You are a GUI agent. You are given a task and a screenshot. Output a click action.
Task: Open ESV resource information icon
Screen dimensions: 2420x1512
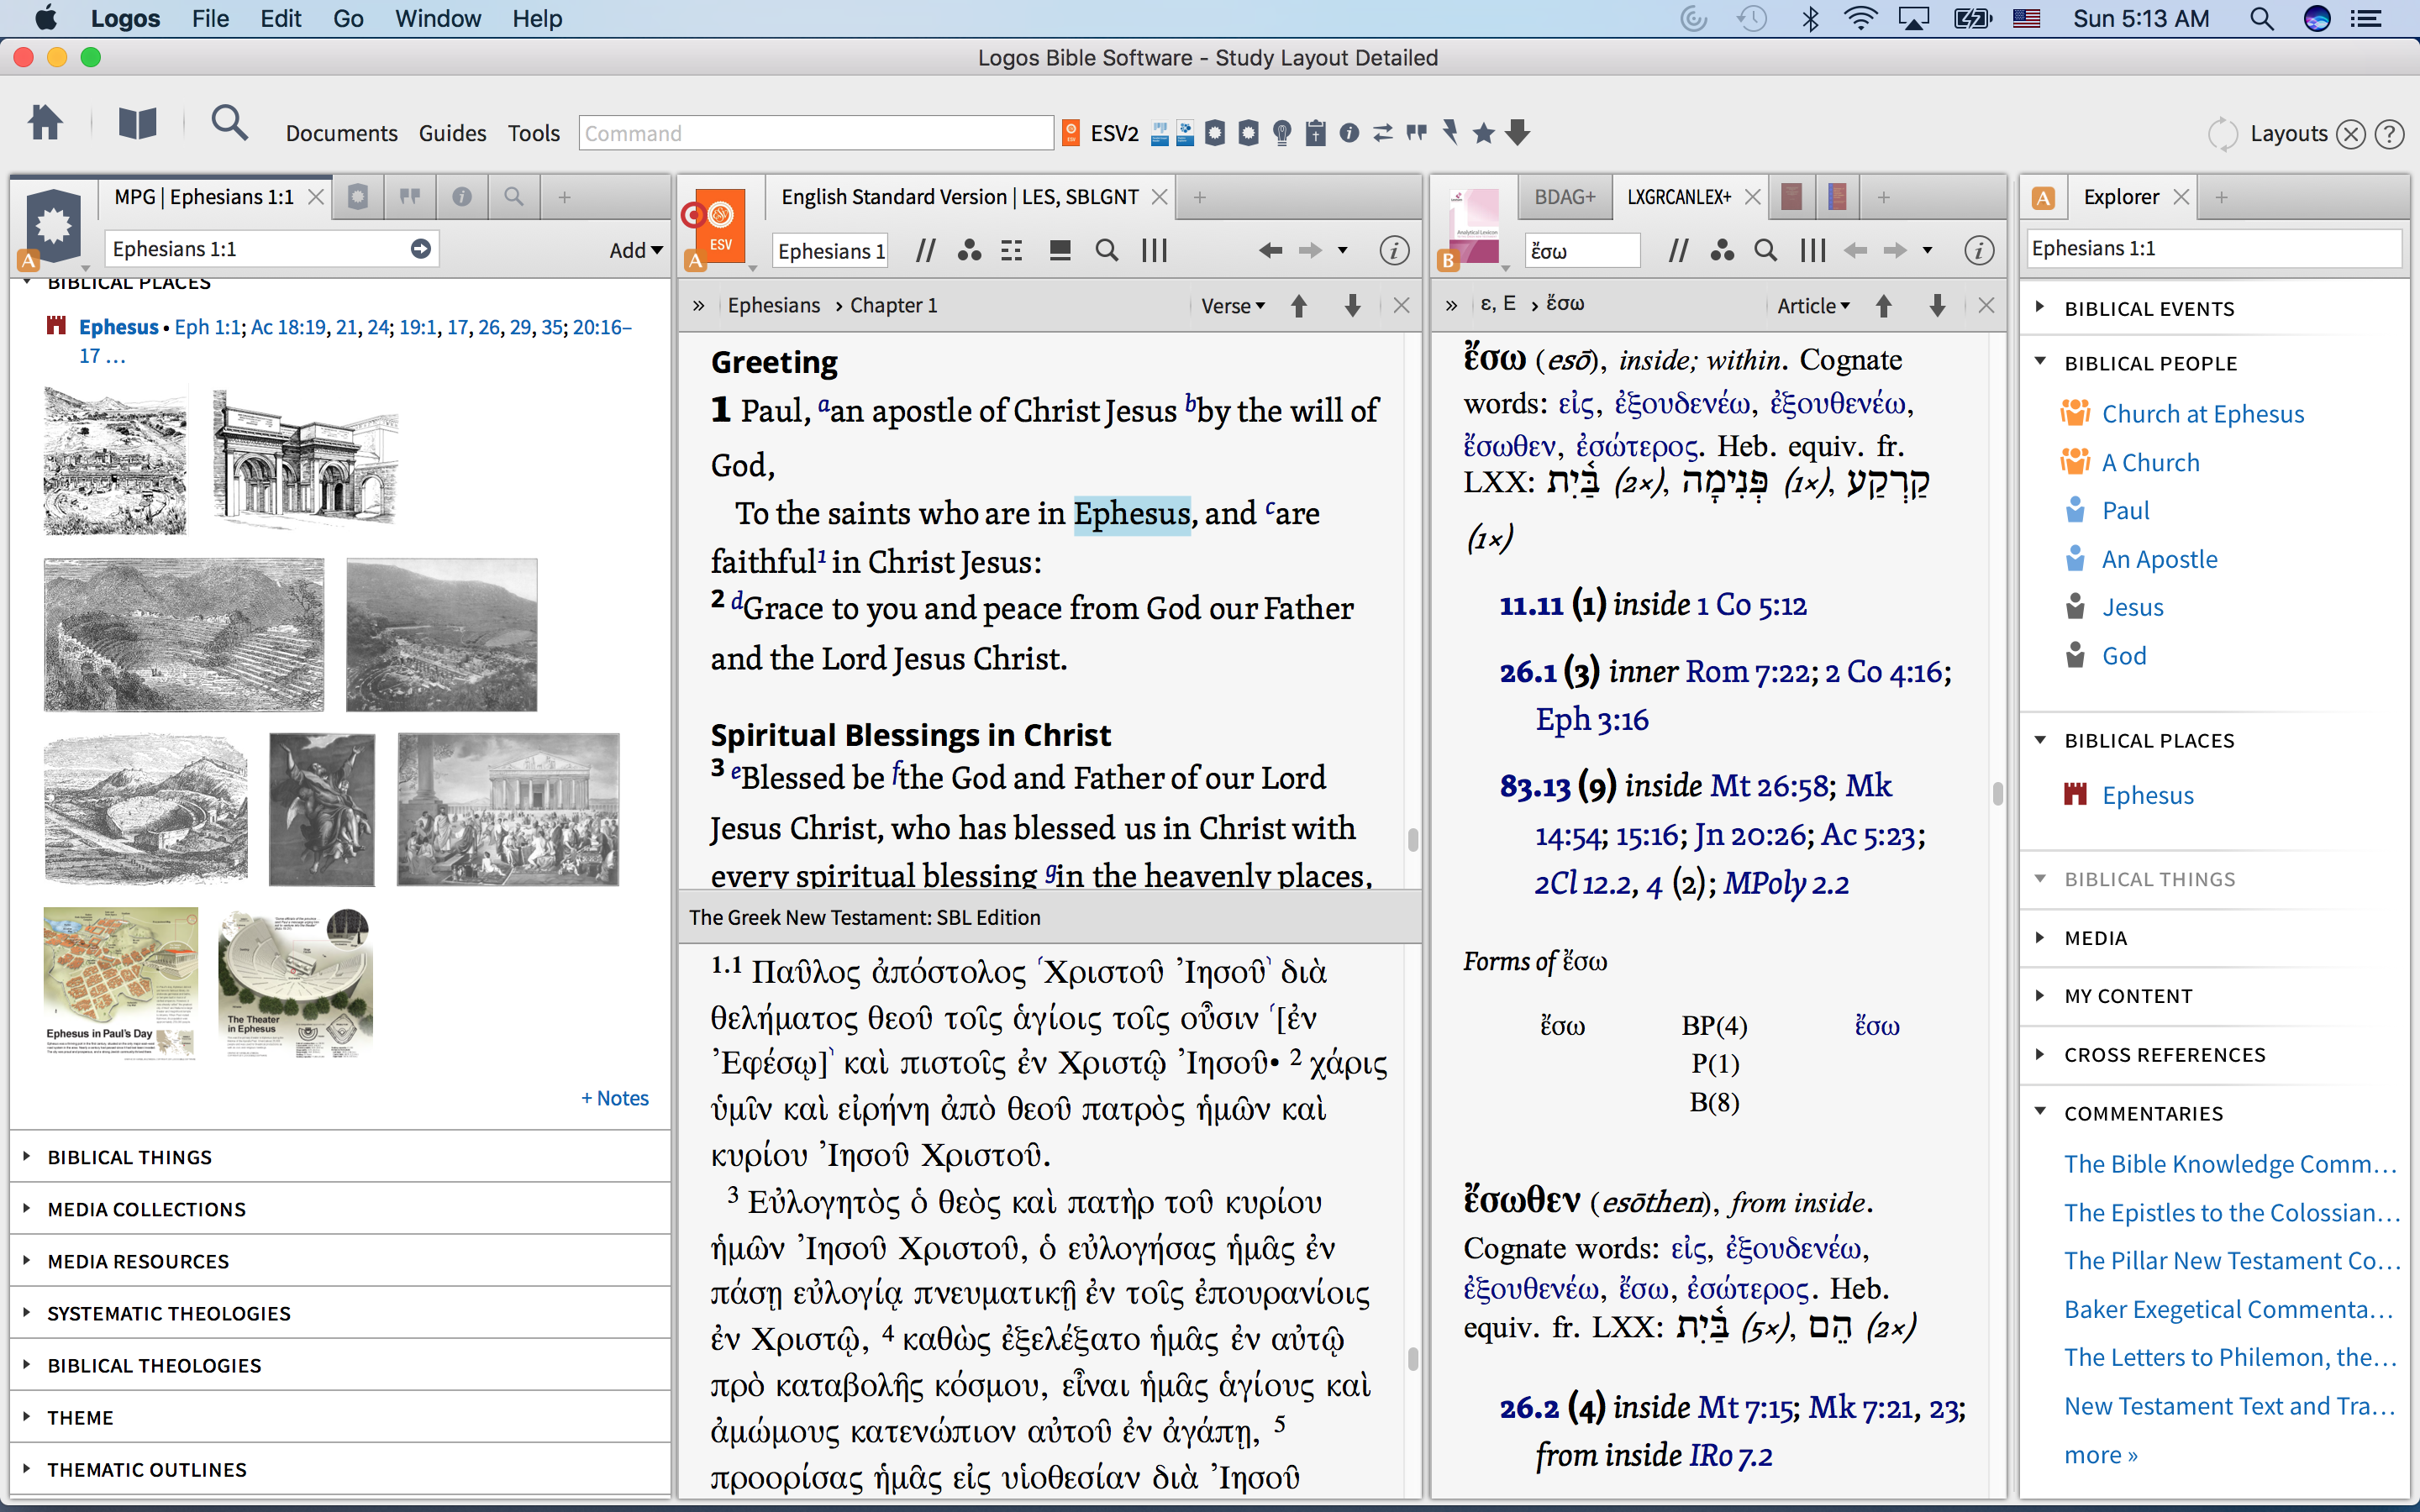point(1394,251)
